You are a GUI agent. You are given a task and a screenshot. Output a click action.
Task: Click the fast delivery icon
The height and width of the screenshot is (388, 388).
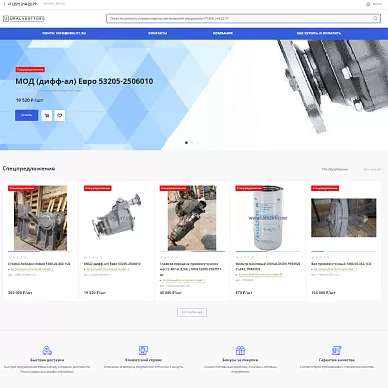[47, 350]
